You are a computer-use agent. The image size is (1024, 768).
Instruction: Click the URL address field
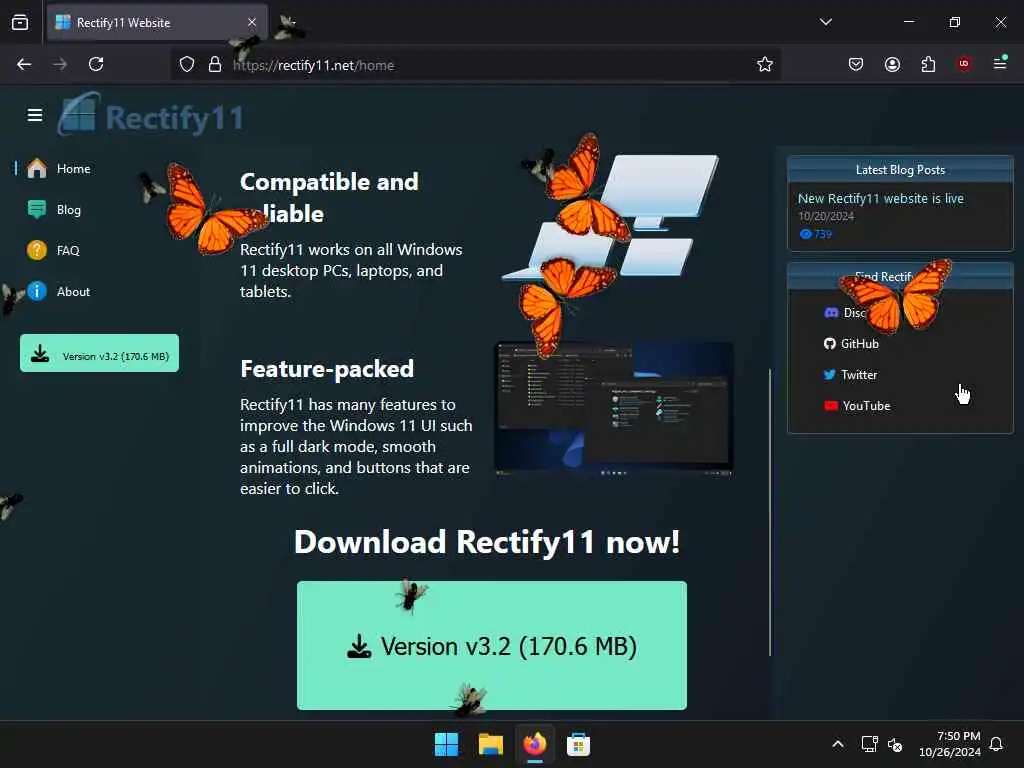(475, 65)
